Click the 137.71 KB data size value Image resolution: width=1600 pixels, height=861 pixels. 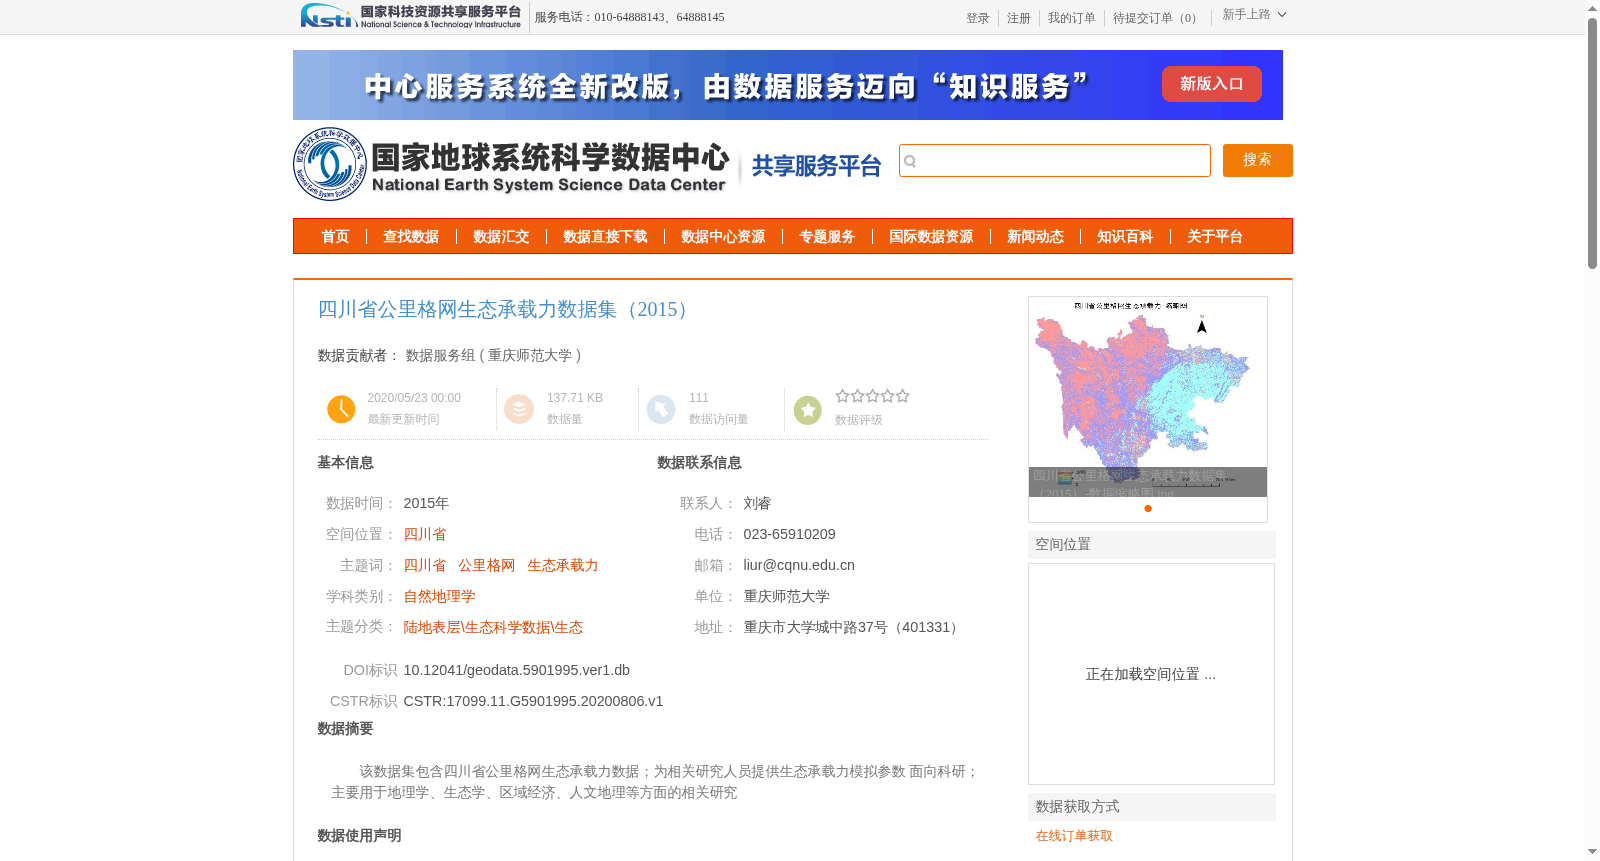pos(575,398)
